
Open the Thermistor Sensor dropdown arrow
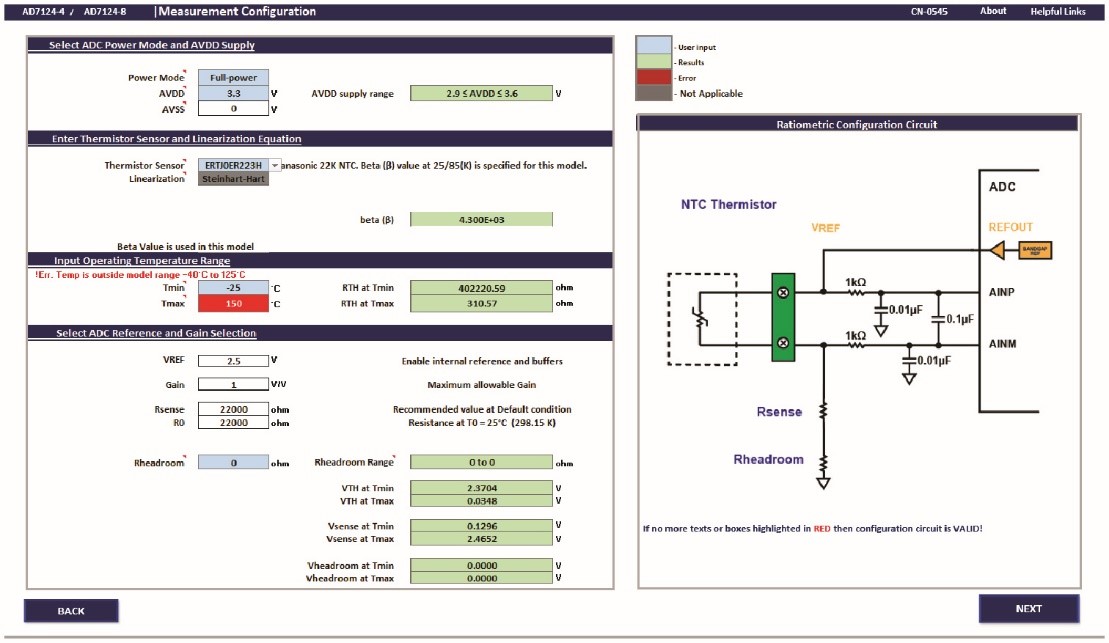275,165
